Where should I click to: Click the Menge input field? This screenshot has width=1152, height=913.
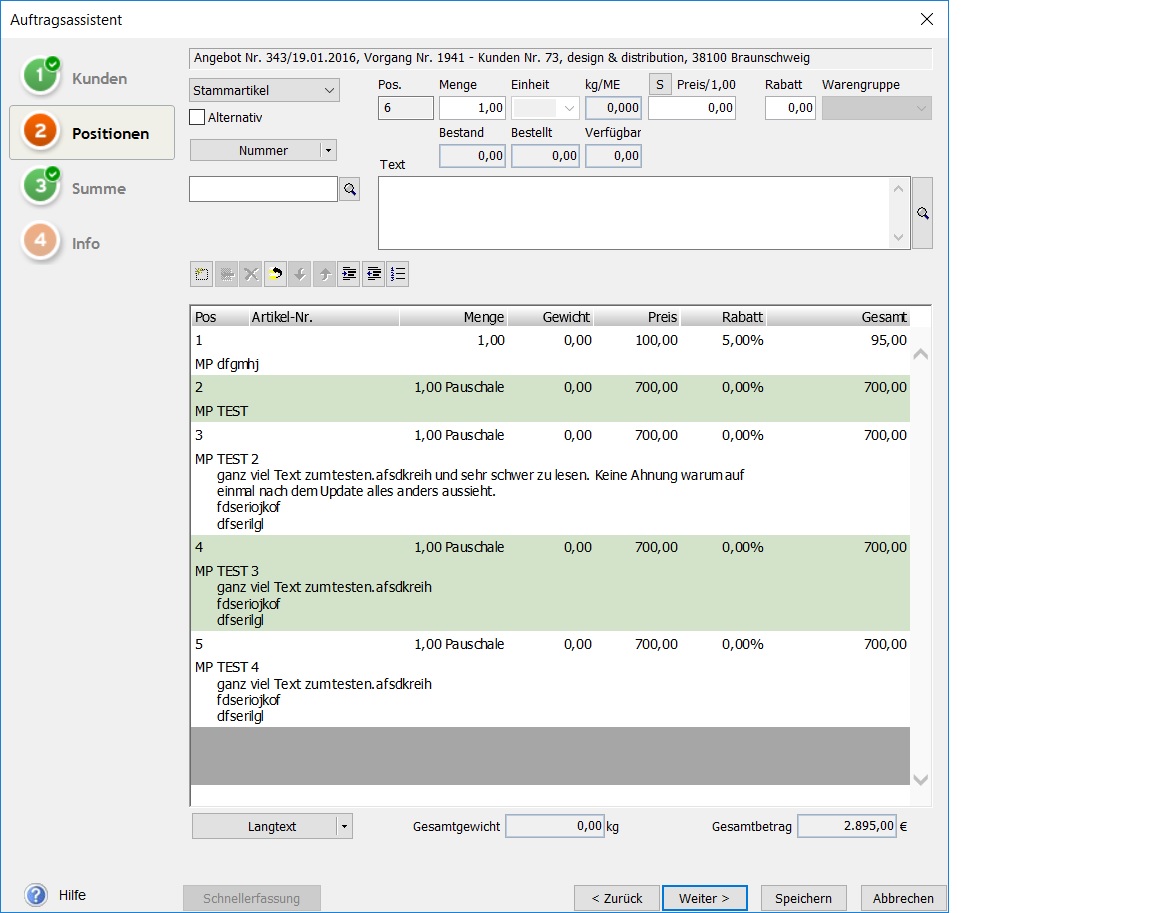[x=472, y=108]
